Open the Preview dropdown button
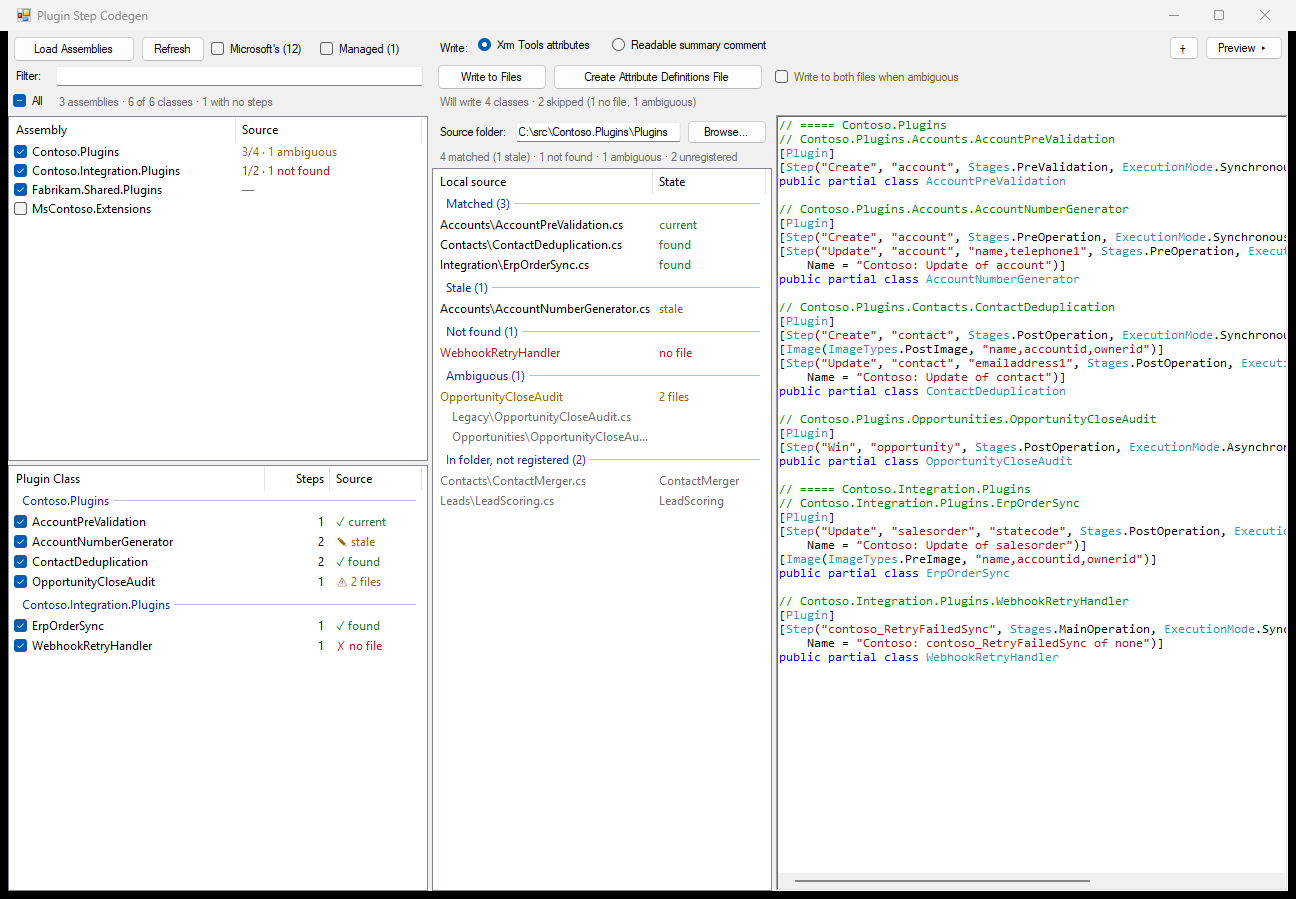Image resolution: width=1296 pixels, height=899 pixels. (x=1243, y=48)
